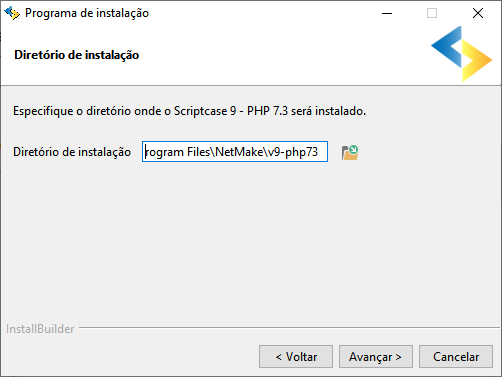Viewport: 502px width, 377px height.
Task: Close the installer with the X button
Action: [x=478, y=13]
